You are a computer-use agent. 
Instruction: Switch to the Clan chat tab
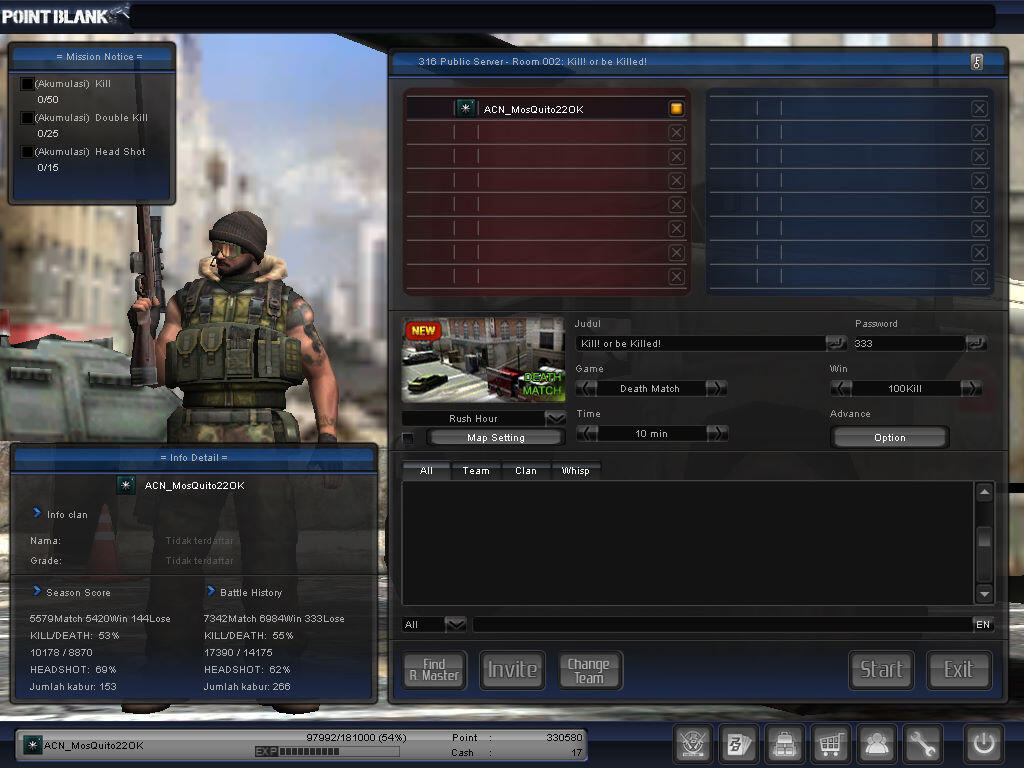pyautogui.click(x=526, y=471)
